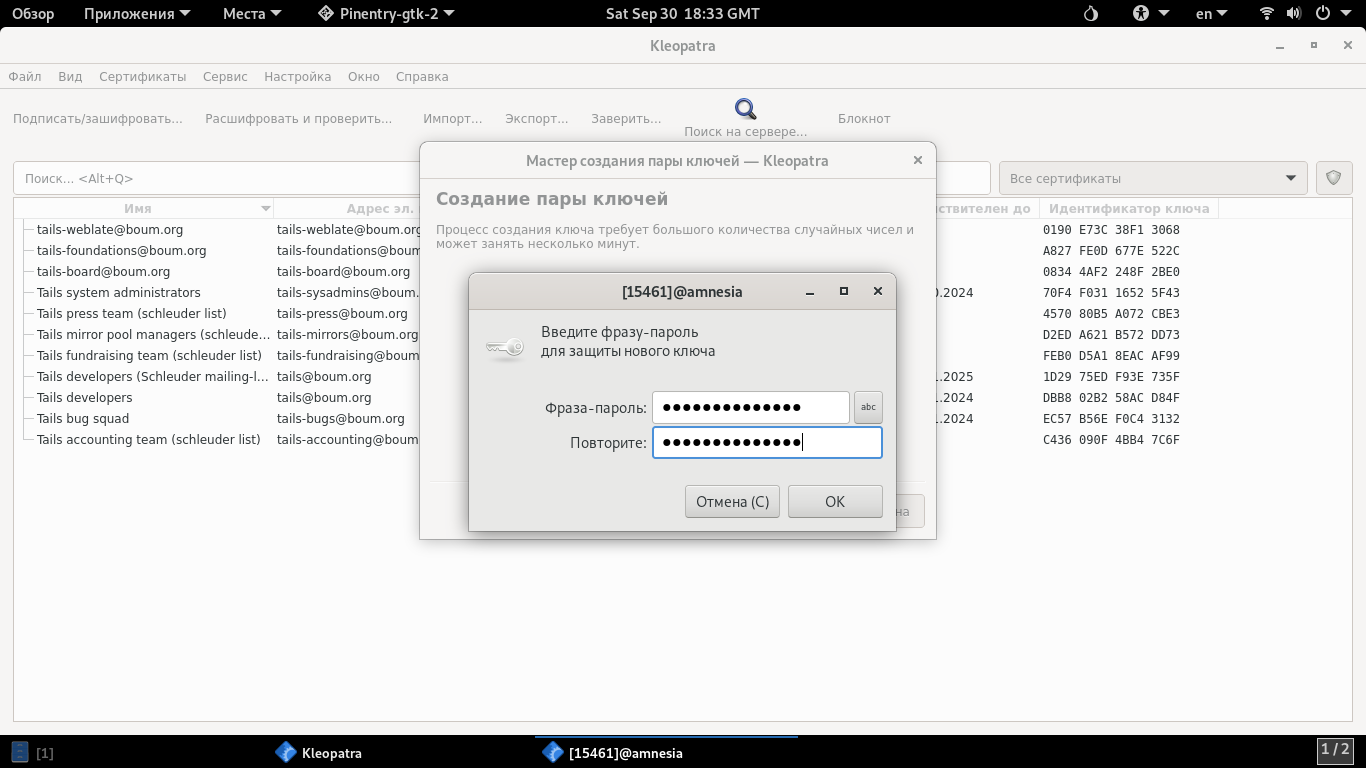Click the "Фраза-пароль" input field

pos(750,407)
